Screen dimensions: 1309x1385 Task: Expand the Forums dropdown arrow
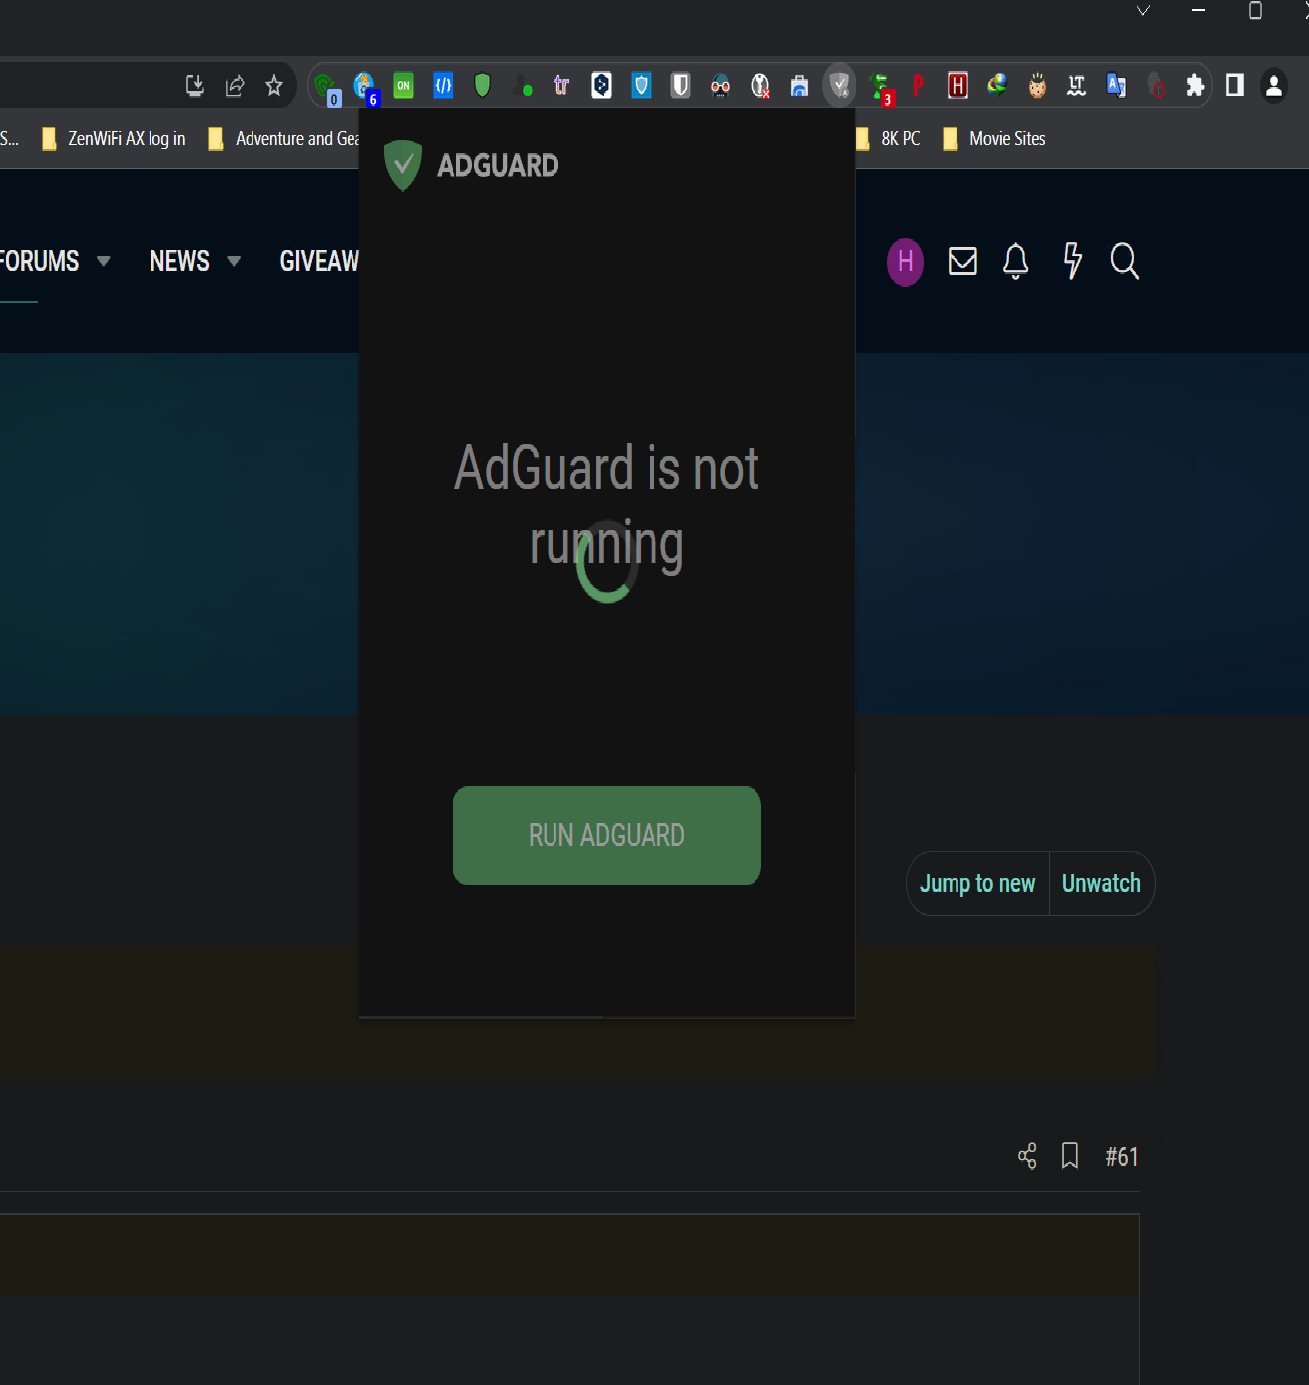point(103,261)
